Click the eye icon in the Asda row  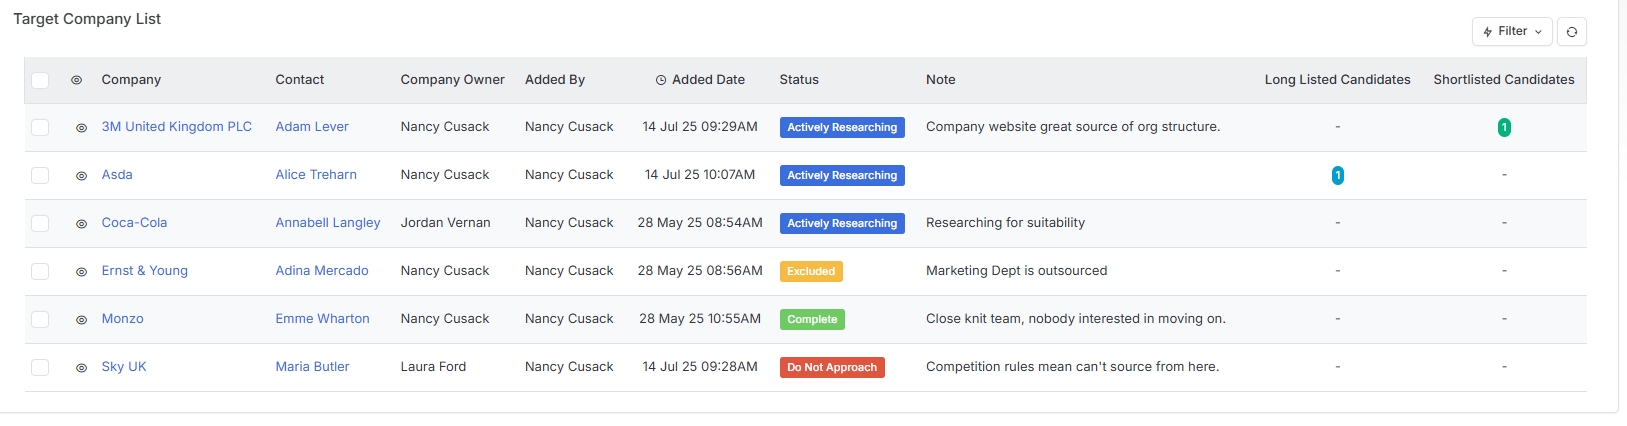click(x=81, y=176)
